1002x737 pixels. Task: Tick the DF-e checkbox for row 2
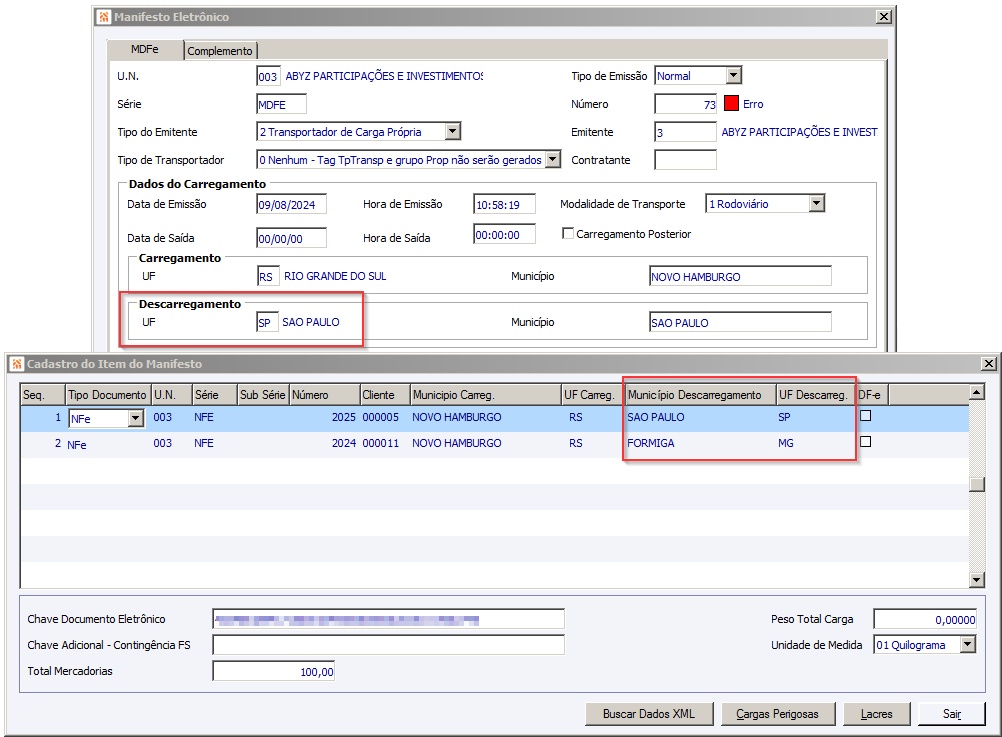(865, 442)
